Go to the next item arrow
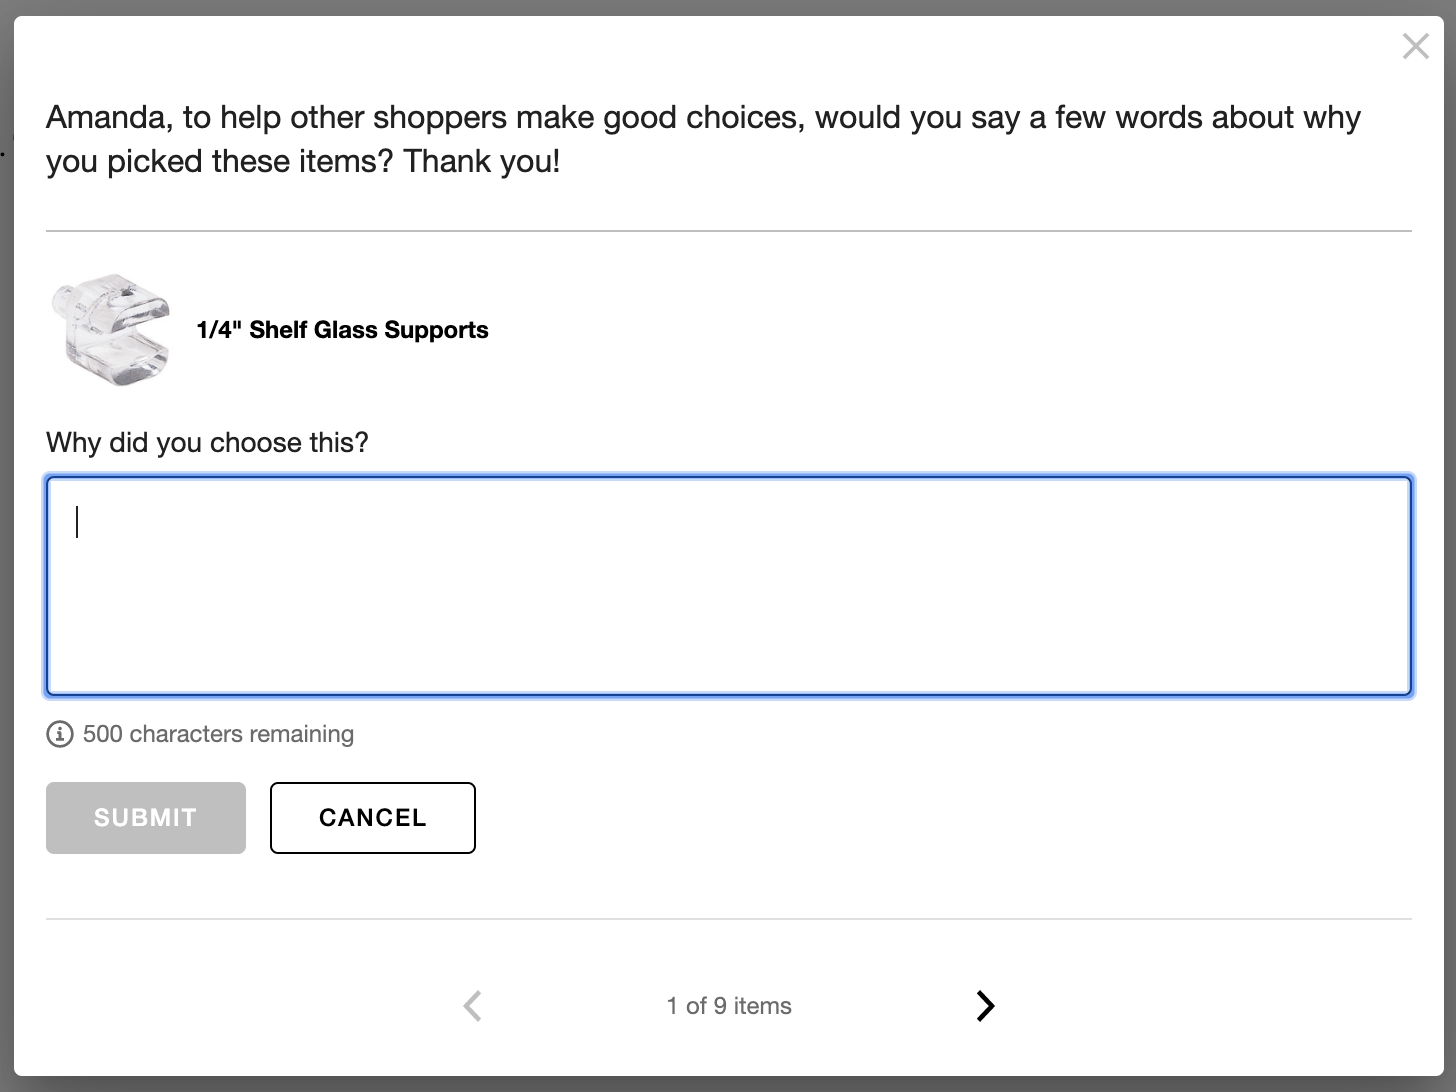Image resolution: width=1456 pixels, height=1092 pixels. point(985,1005)
